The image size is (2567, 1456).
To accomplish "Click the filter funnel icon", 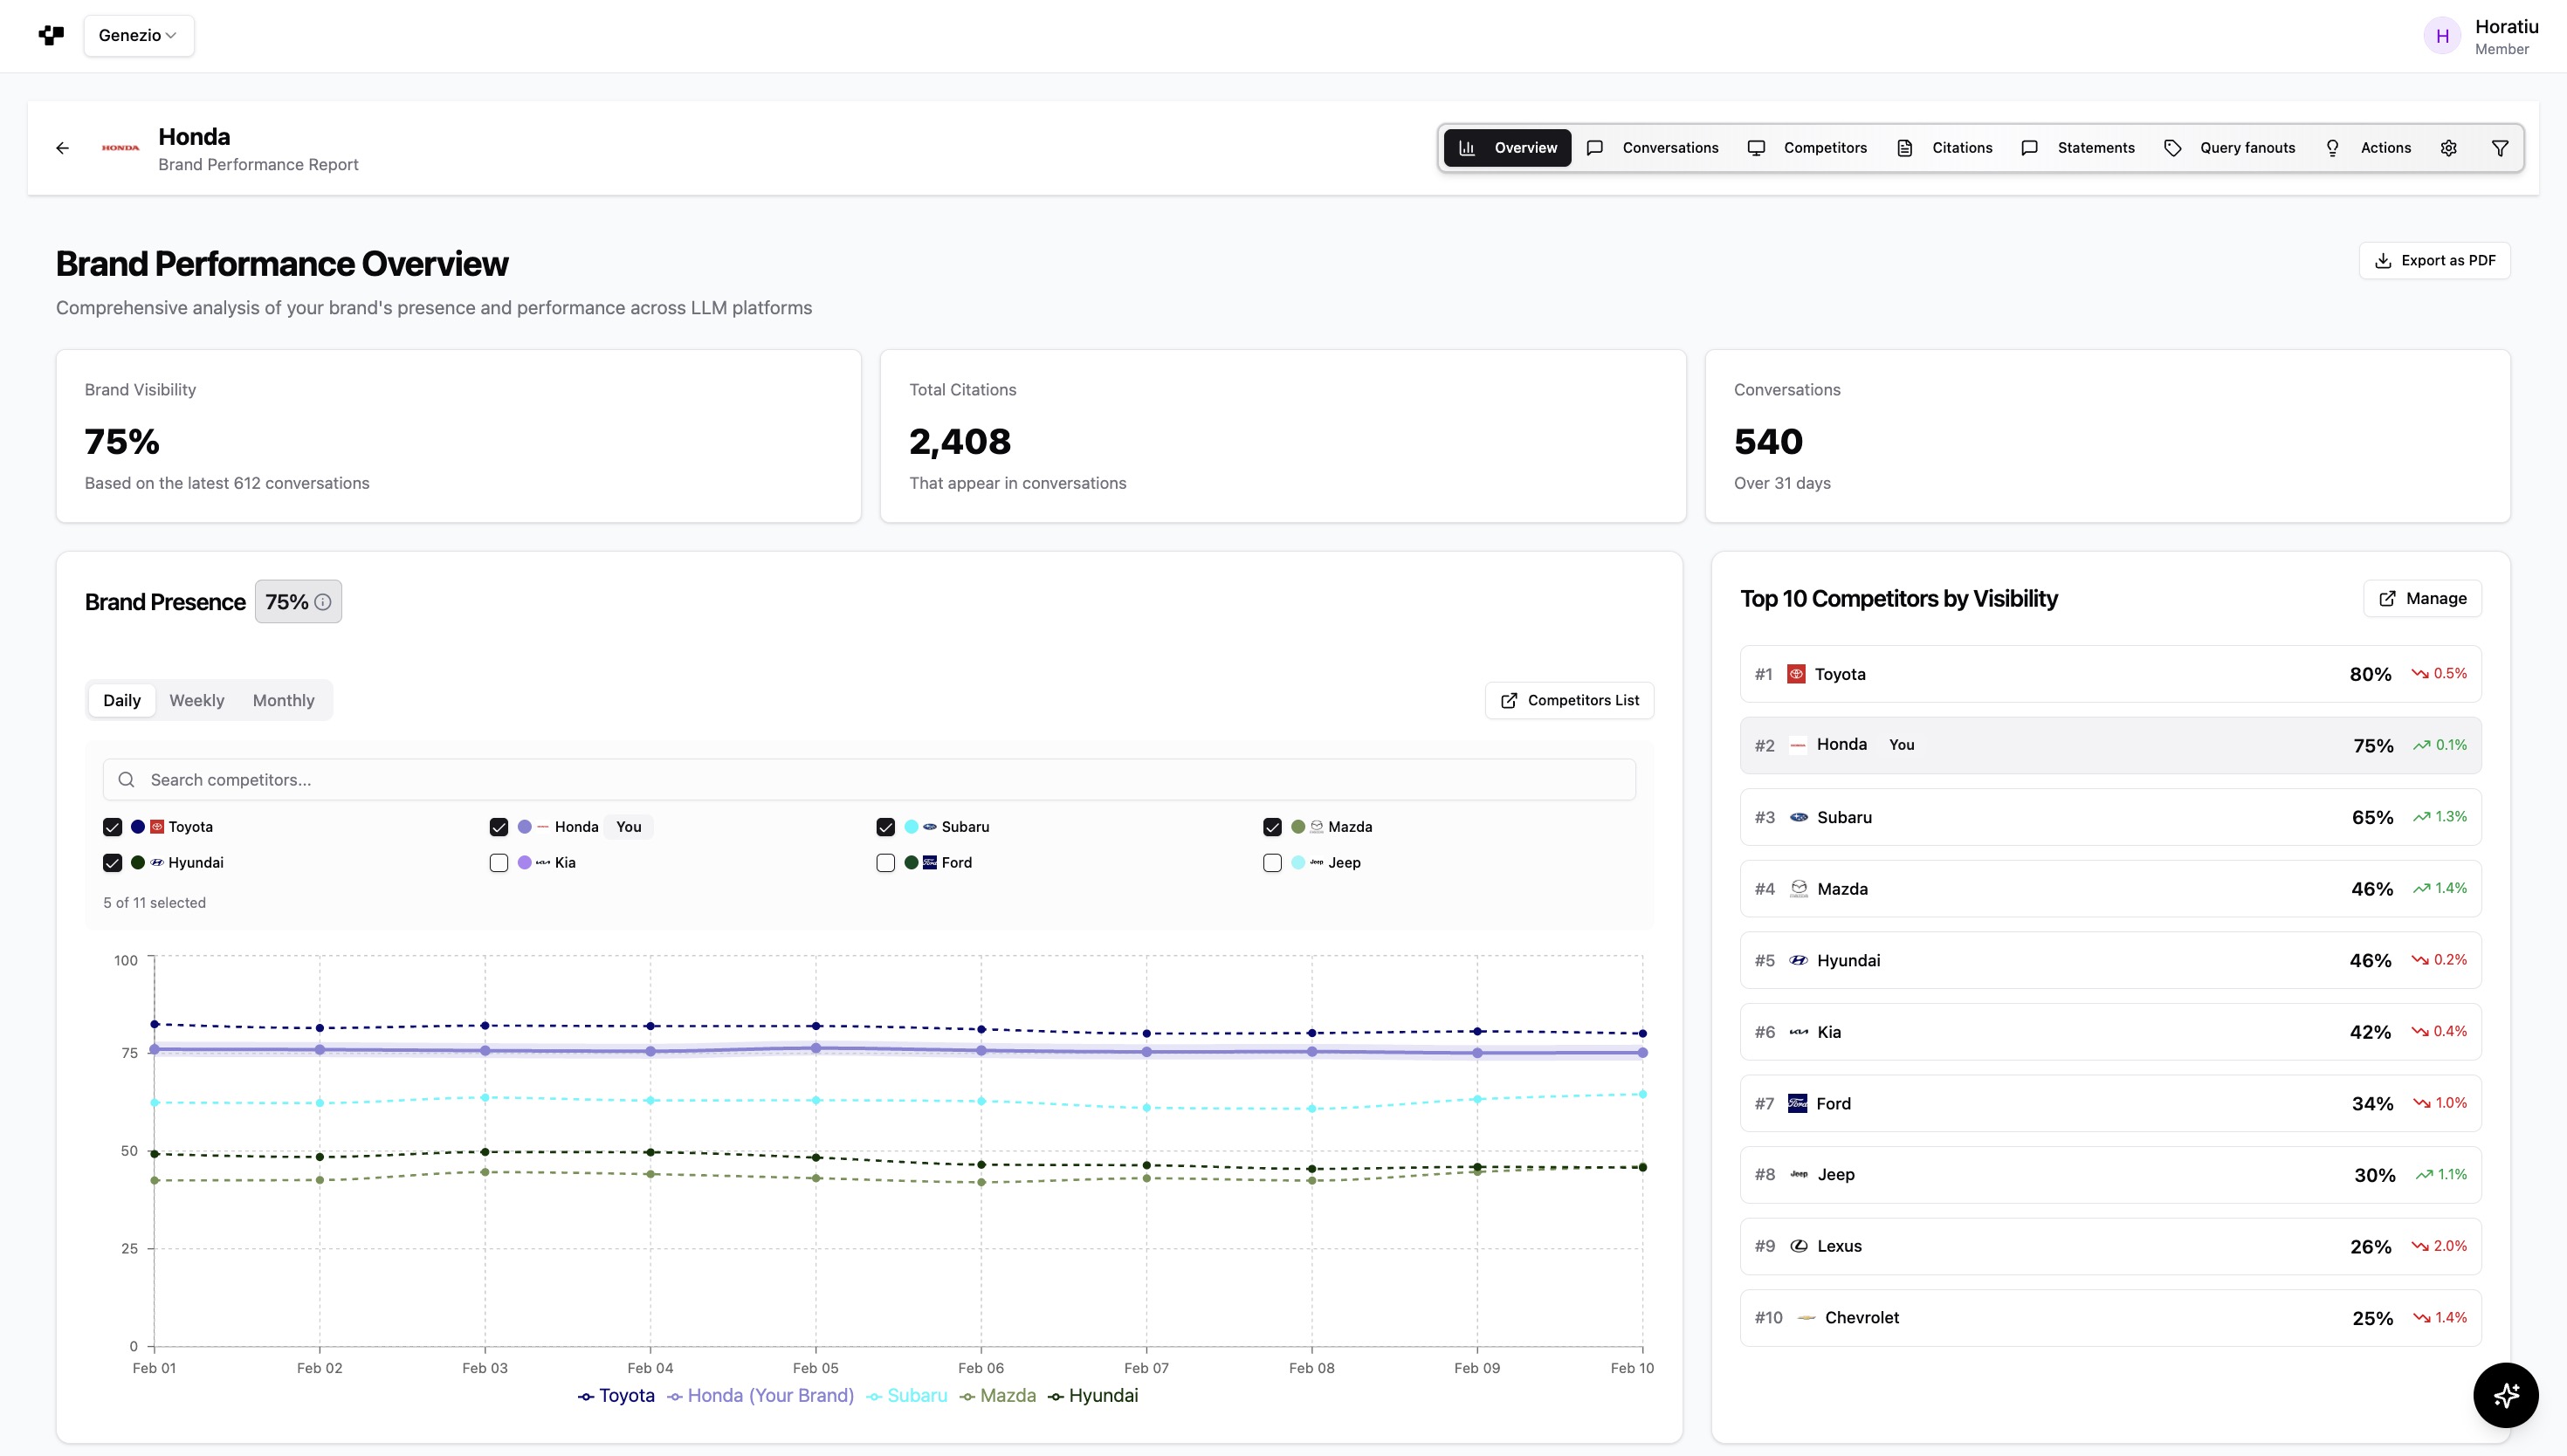I will point(2499,148).
